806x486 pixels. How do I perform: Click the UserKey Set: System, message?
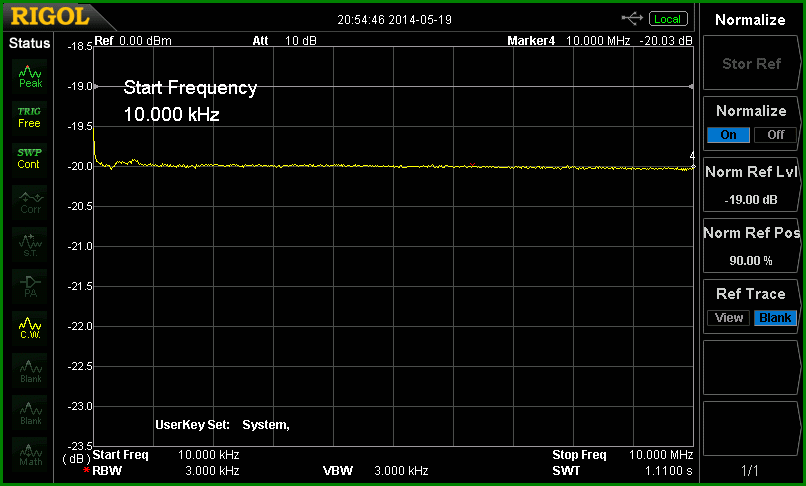(x=223, y=425)
